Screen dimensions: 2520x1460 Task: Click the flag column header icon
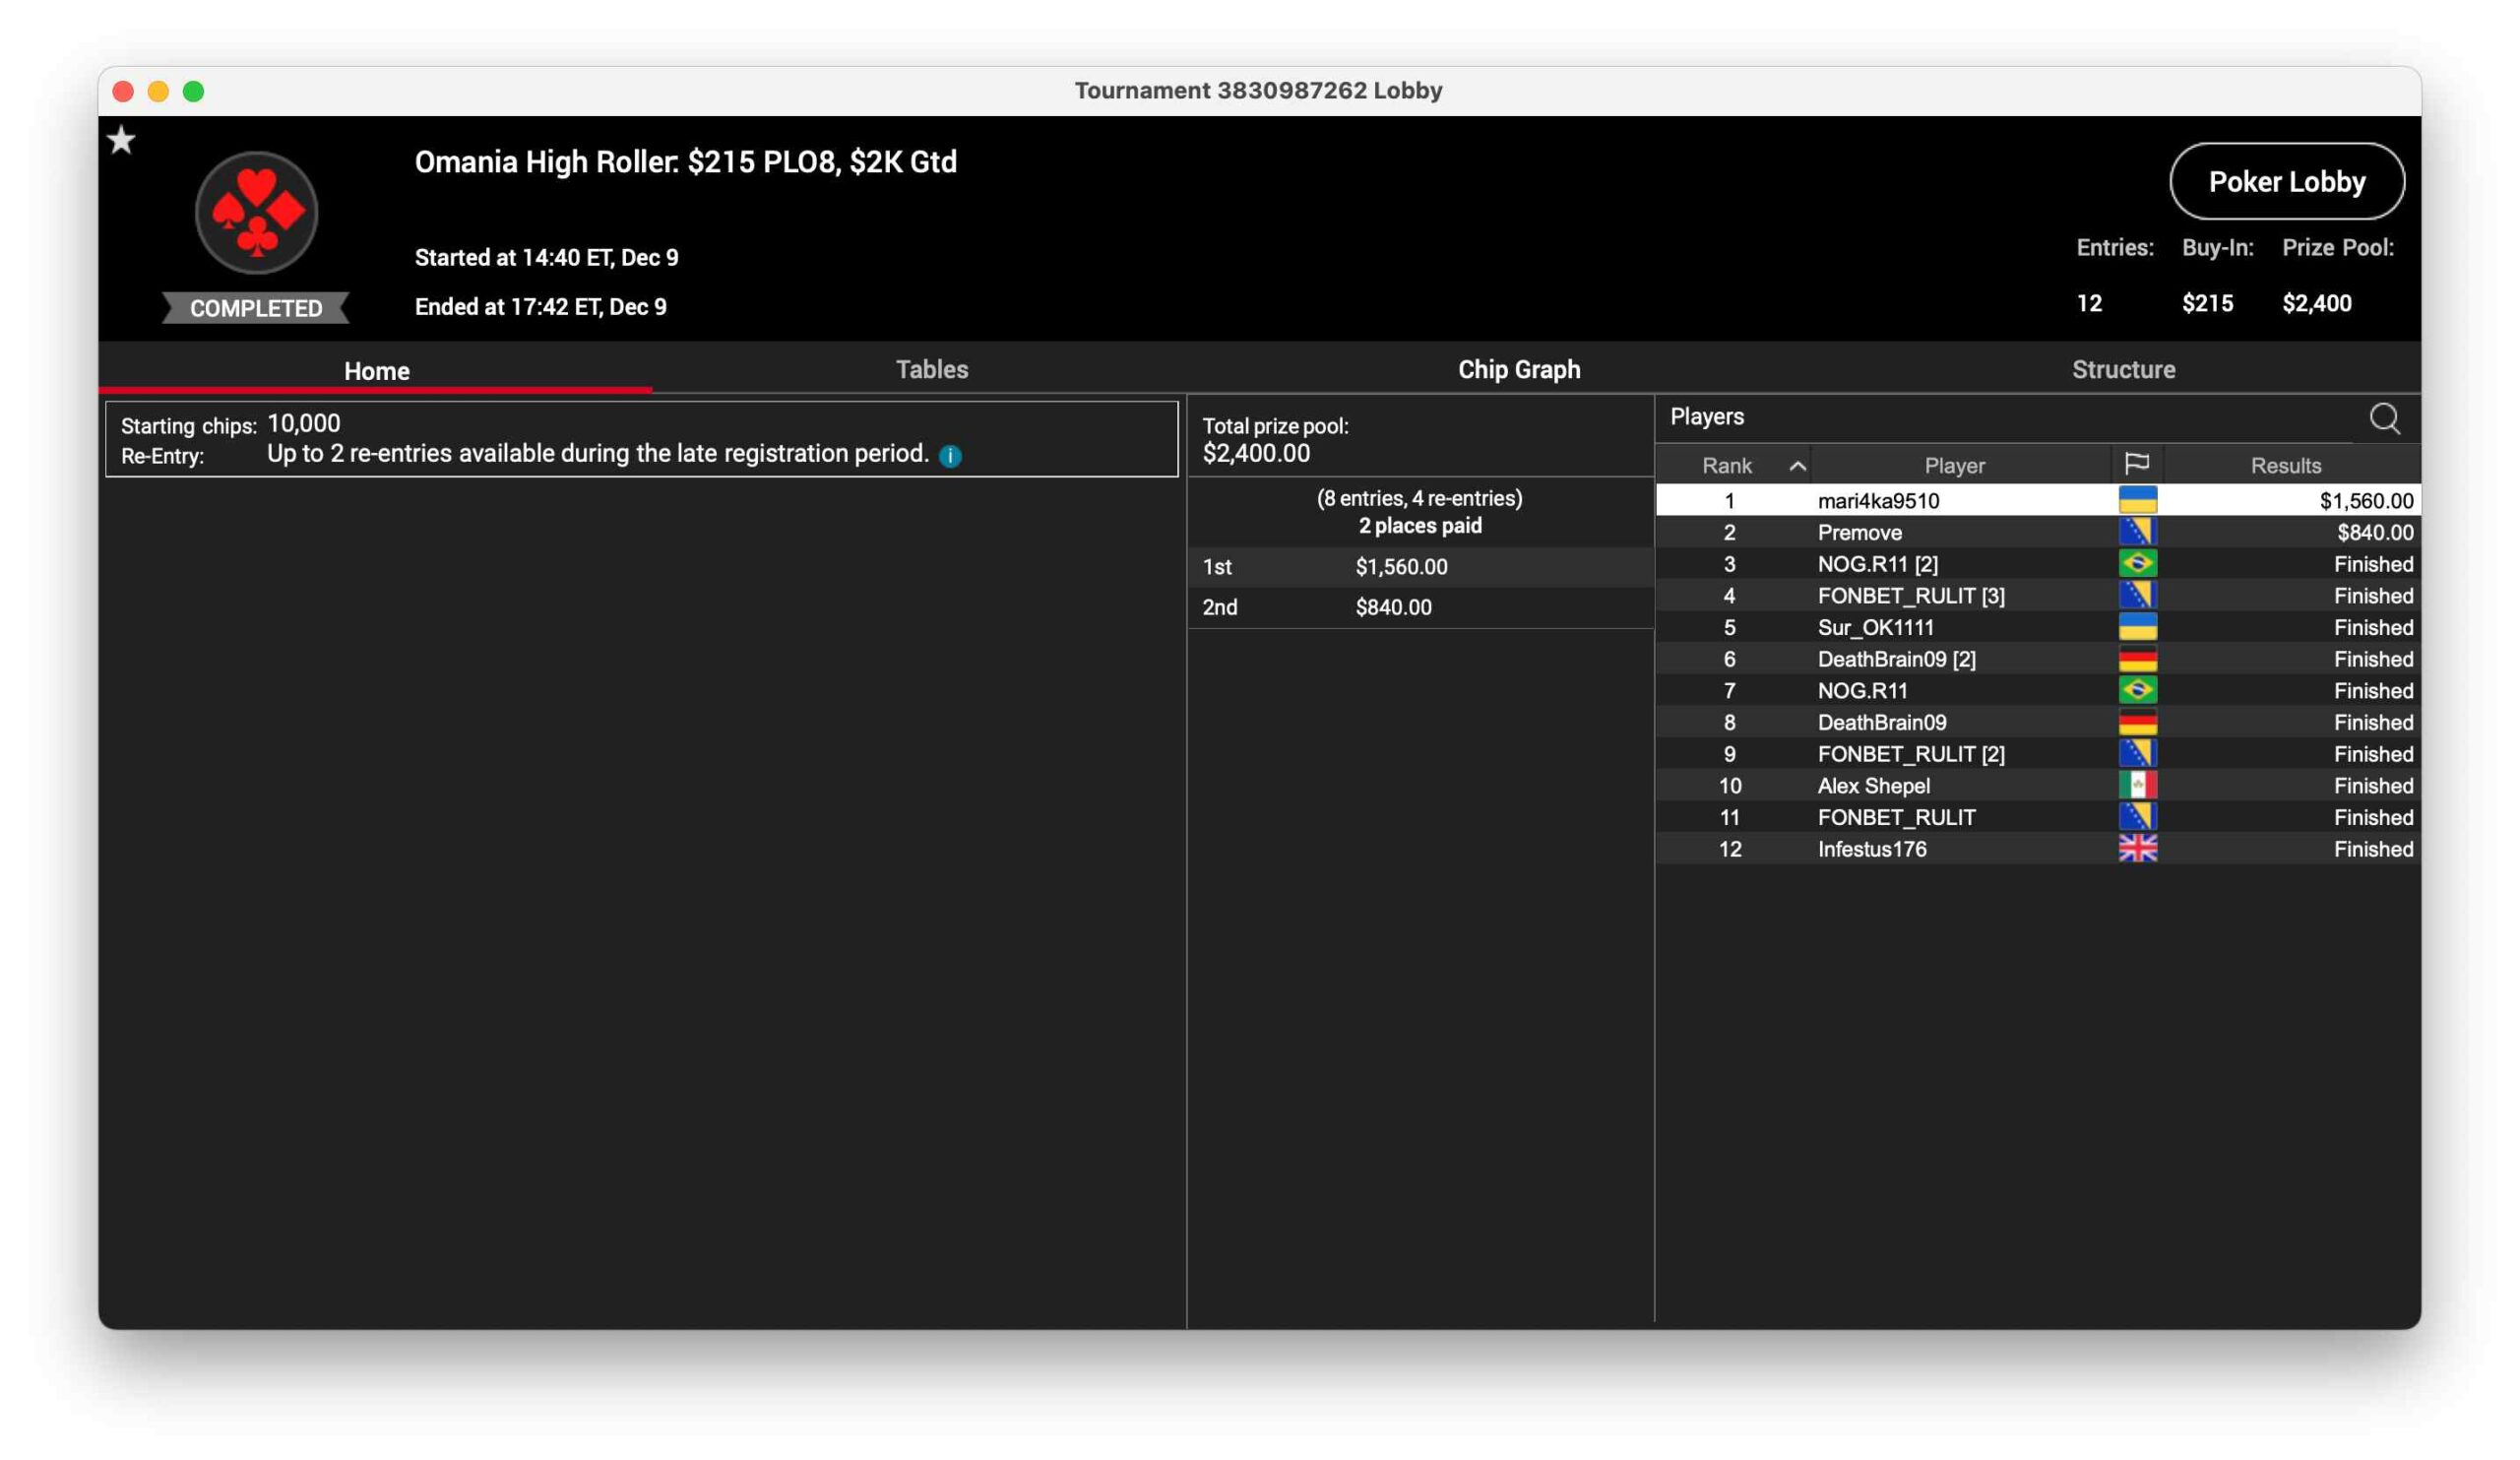tap(2137, 464)
